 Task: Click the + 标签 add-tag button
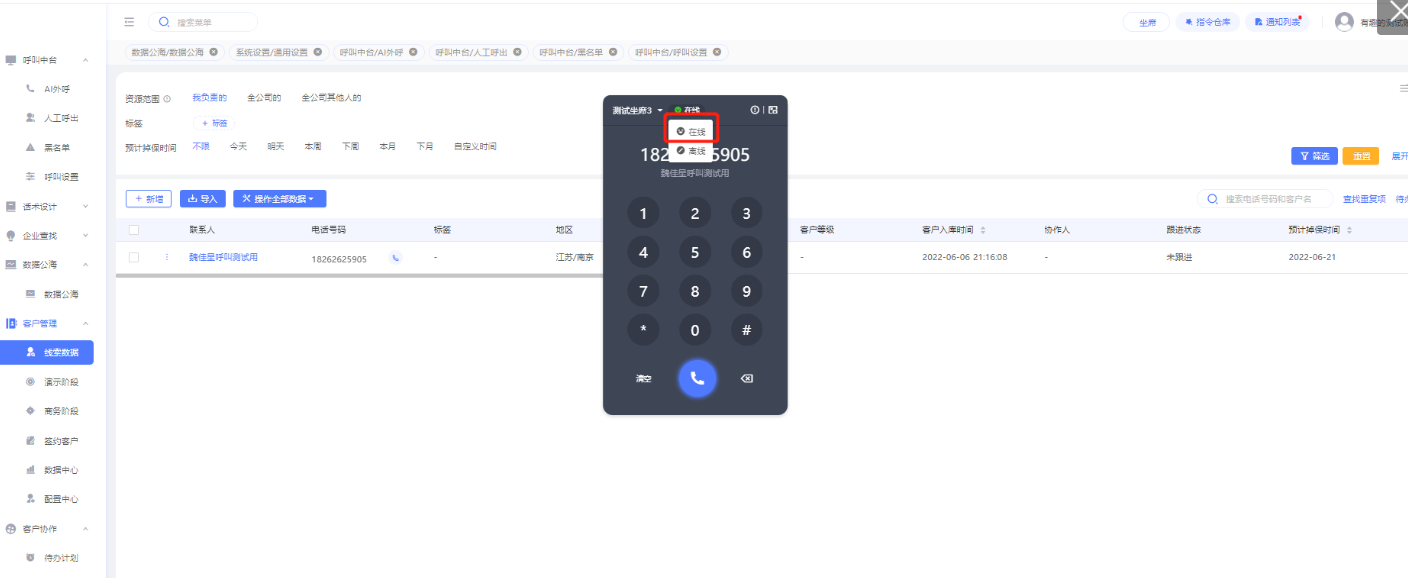215,123
